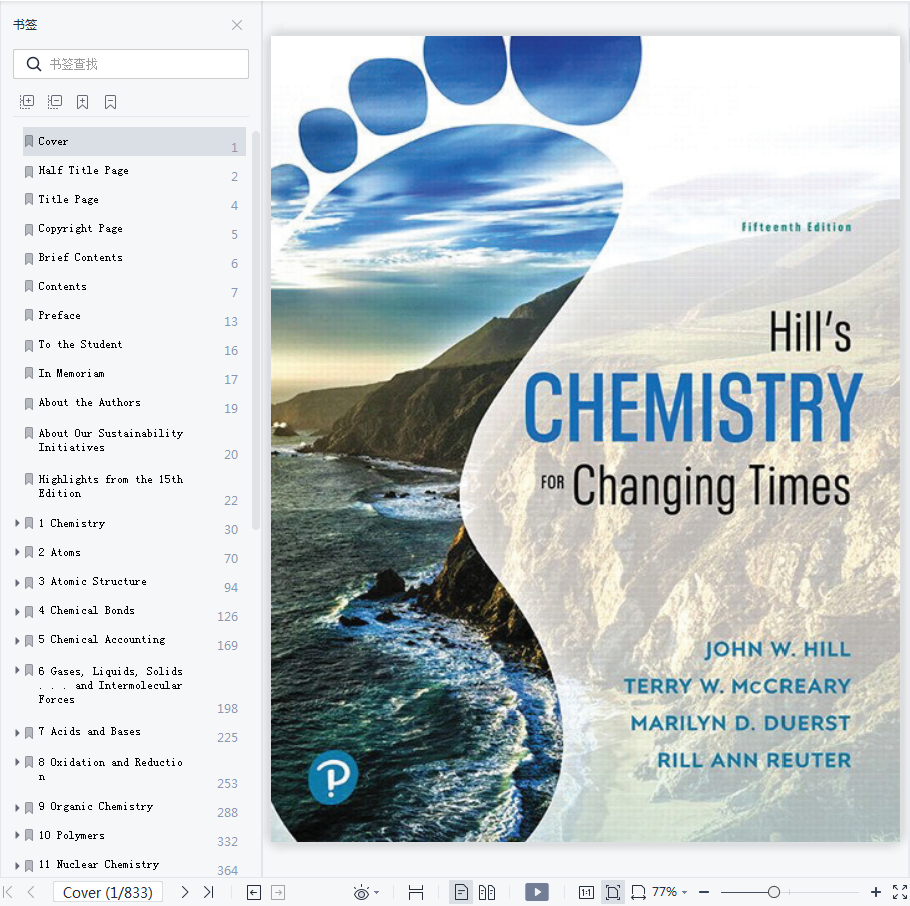Select the Cover bookmark
The height and width of the screenshot is (906, 910).
(x=134, y=142)
